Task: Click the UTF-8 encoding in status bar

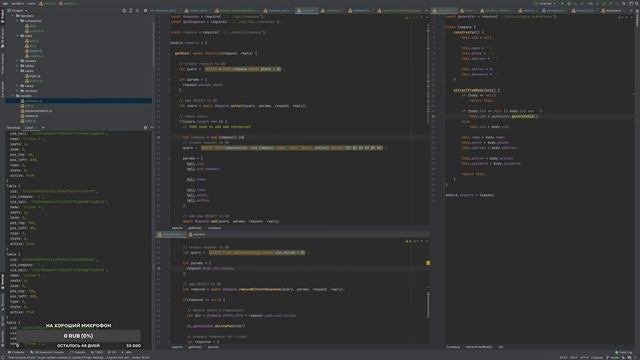Action: pyautogui.click(x=584, y=358)
